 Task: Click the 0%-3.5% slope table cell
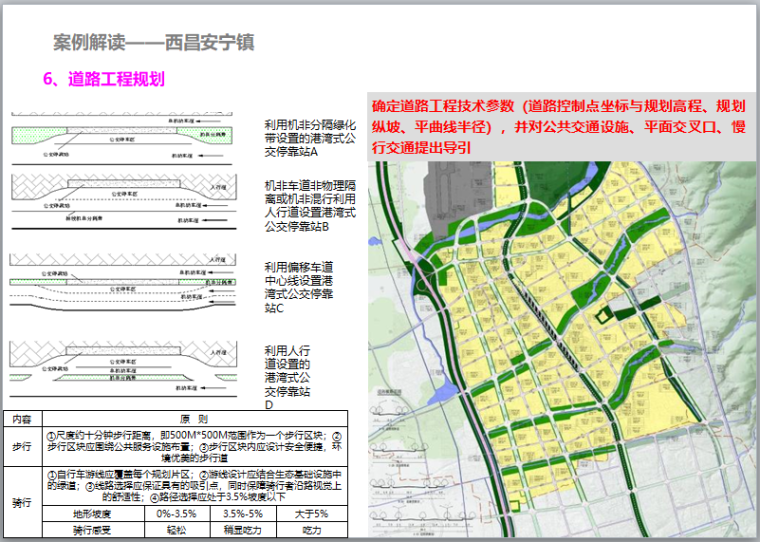(x=177, y=513)
